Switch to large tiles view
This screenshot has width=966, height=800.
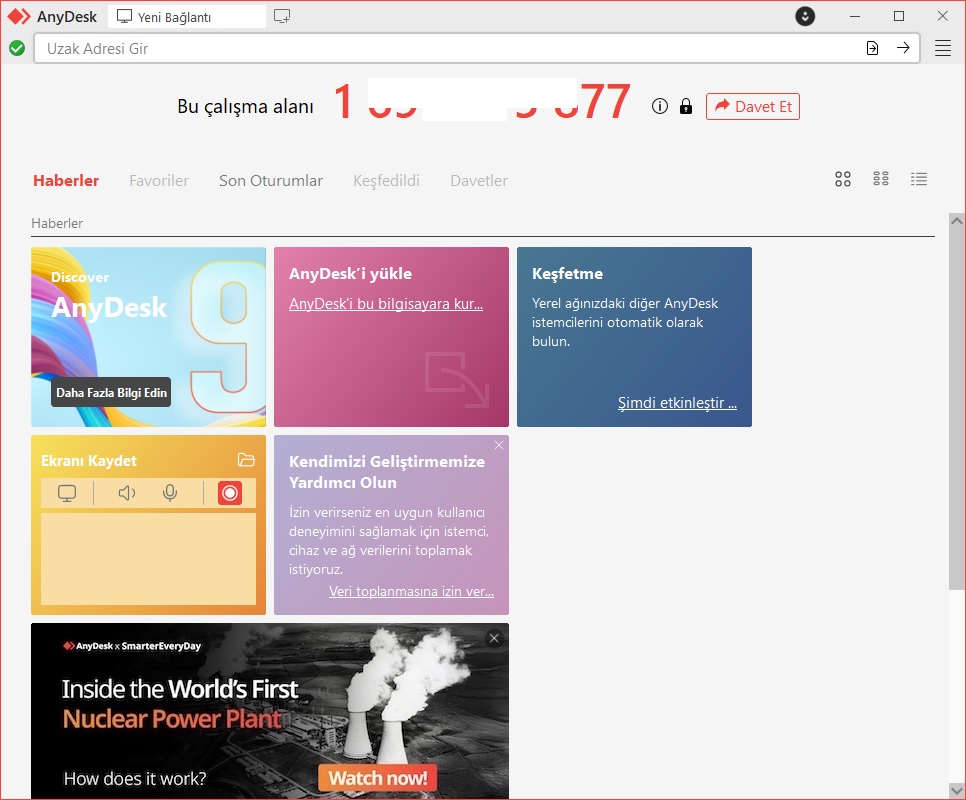(x=843, y=179)
